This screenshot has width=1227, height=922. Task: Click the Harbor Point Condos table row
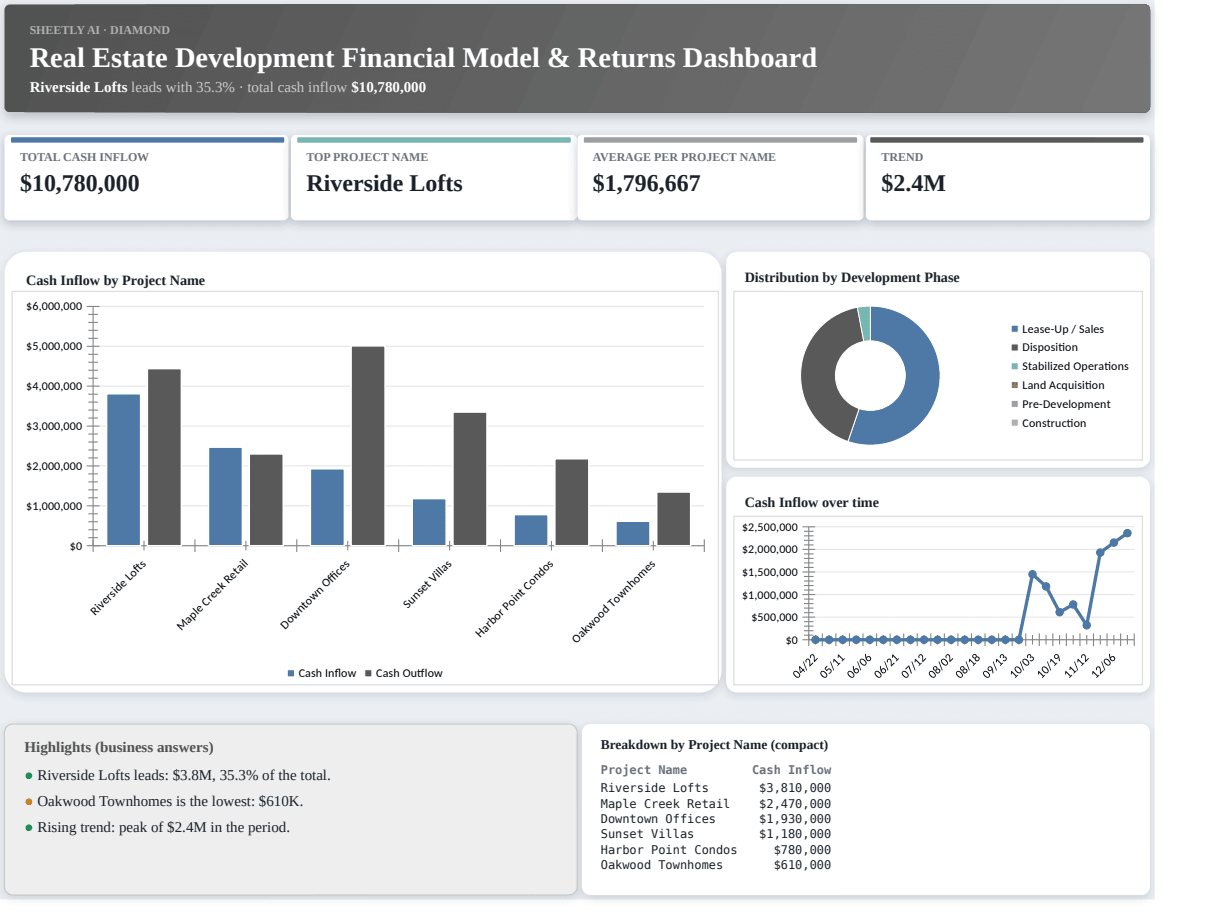[x=715, y=850]
